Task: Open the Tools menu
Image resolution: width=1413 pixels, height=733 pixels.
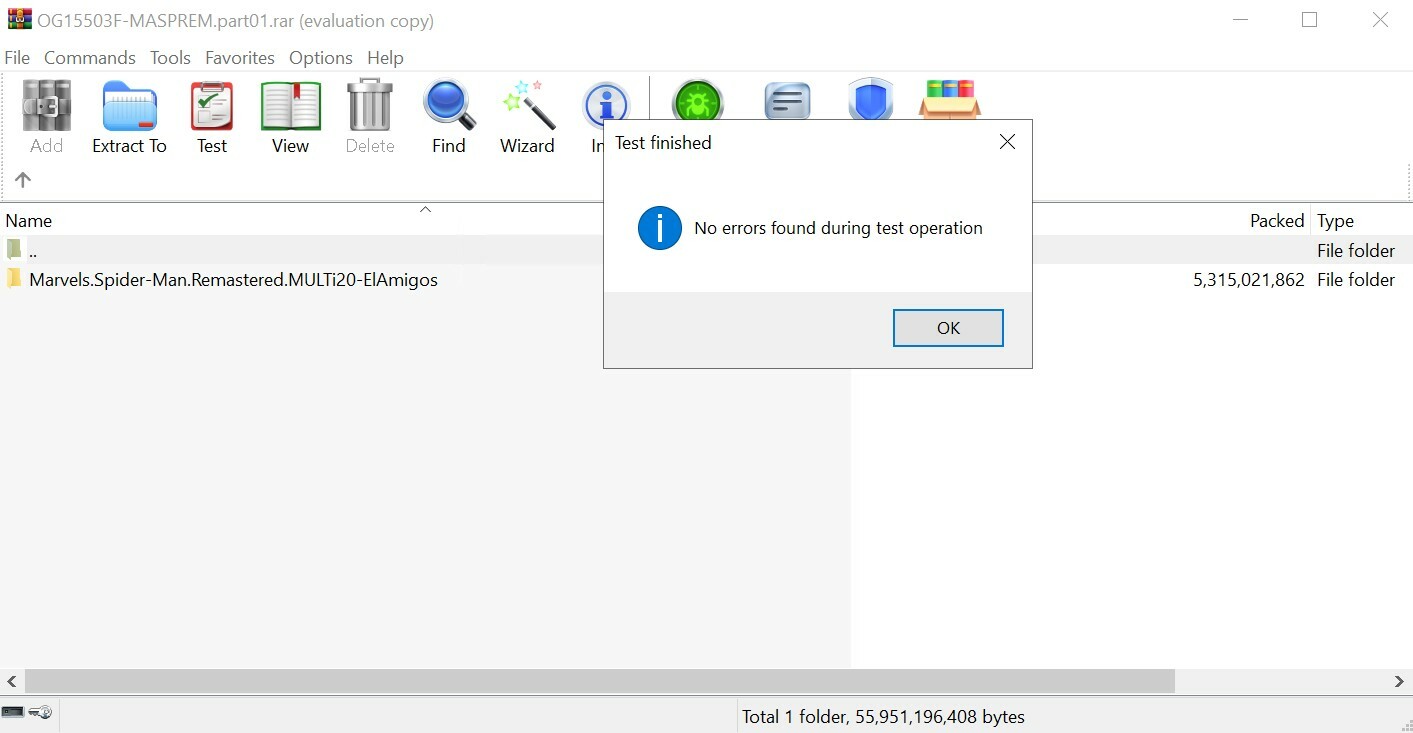Action: coord(170,58)
